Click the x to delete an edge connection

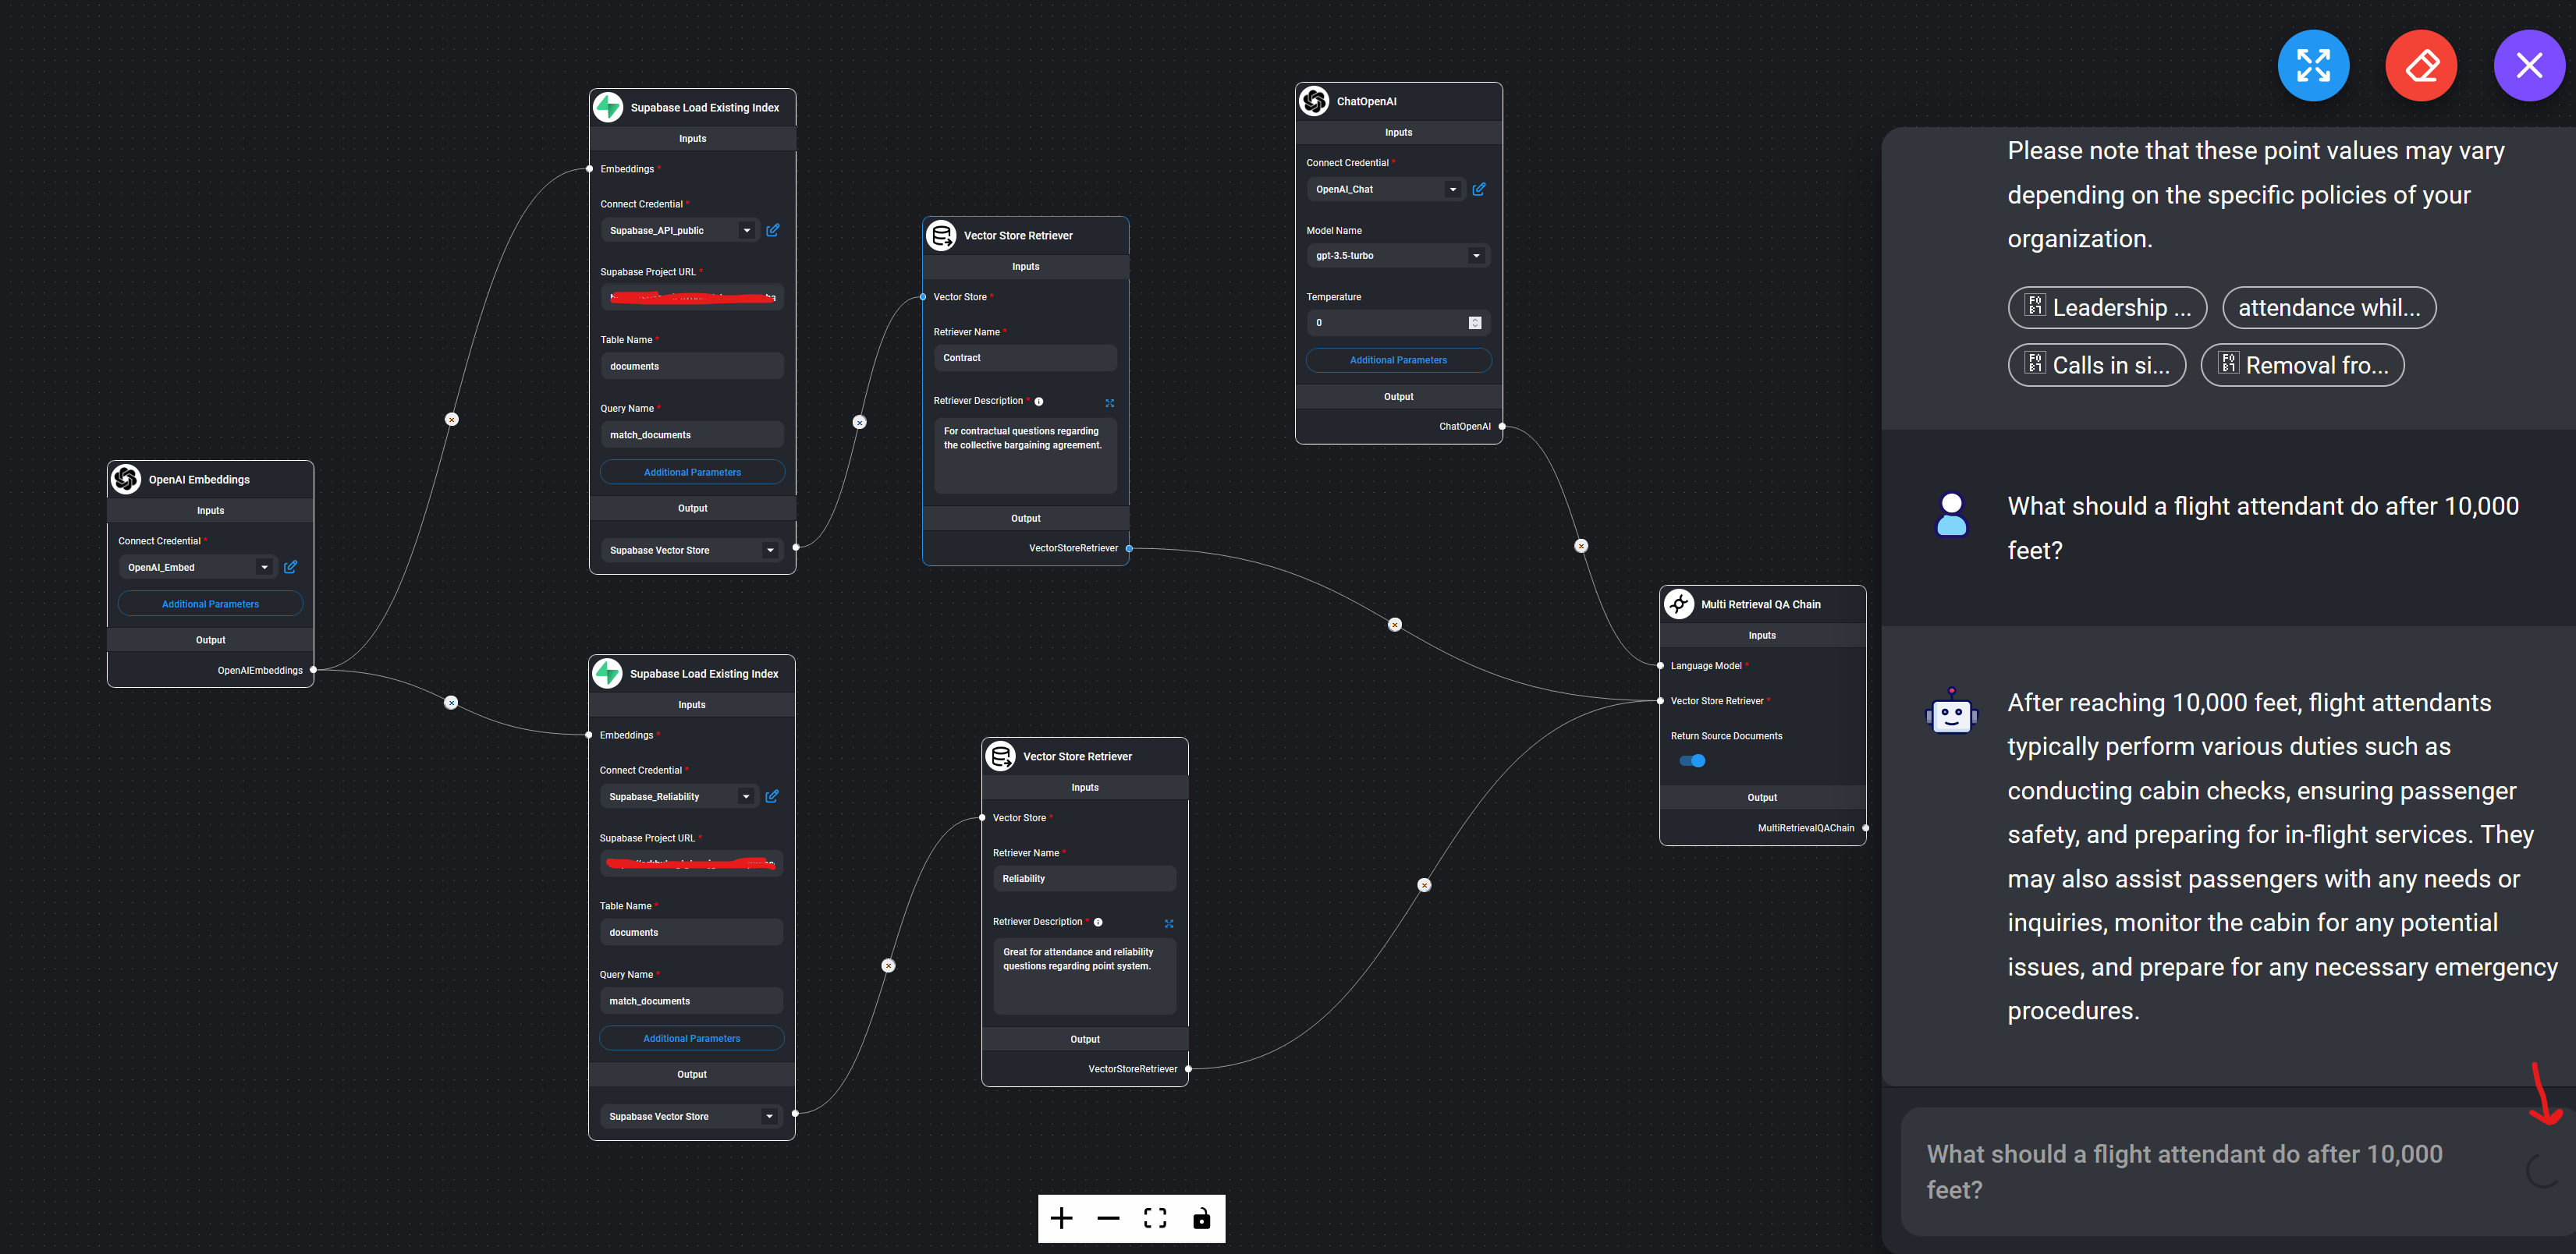pos(859,421)
